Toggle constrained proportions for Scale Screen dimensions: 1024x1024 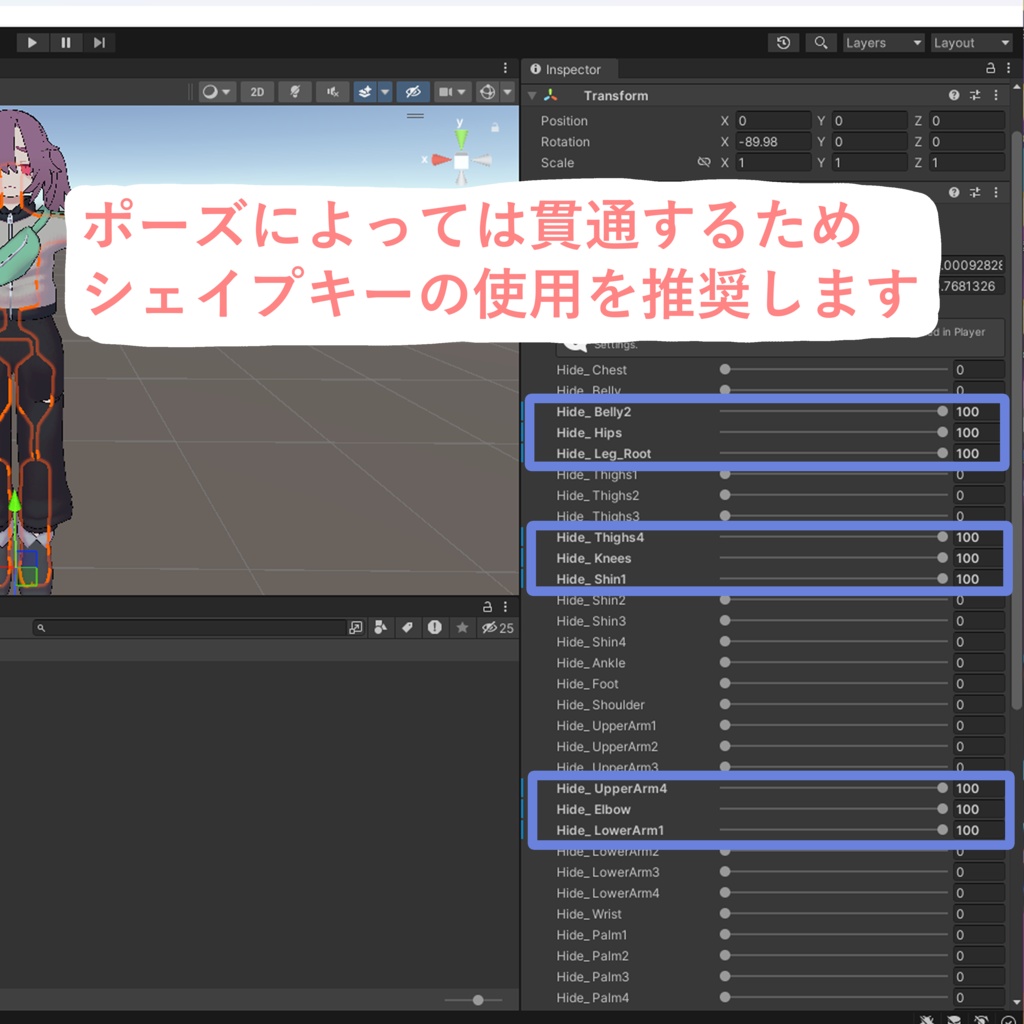704,162
